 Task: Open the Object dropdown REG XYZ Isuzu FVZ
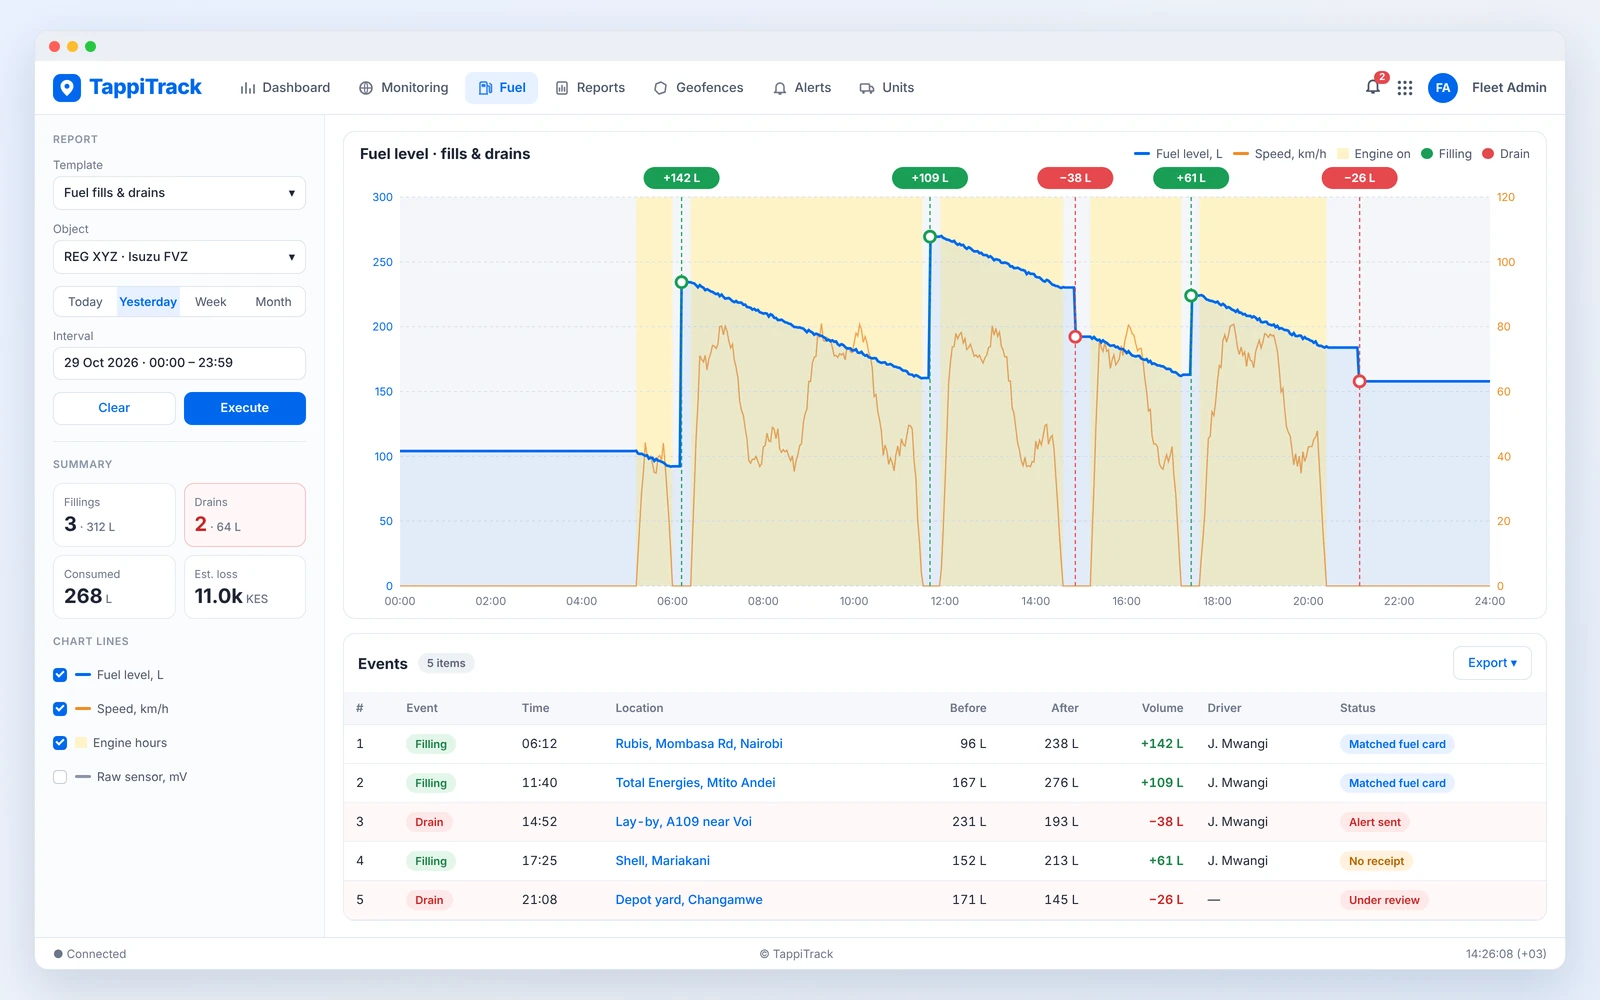[179, 257]
